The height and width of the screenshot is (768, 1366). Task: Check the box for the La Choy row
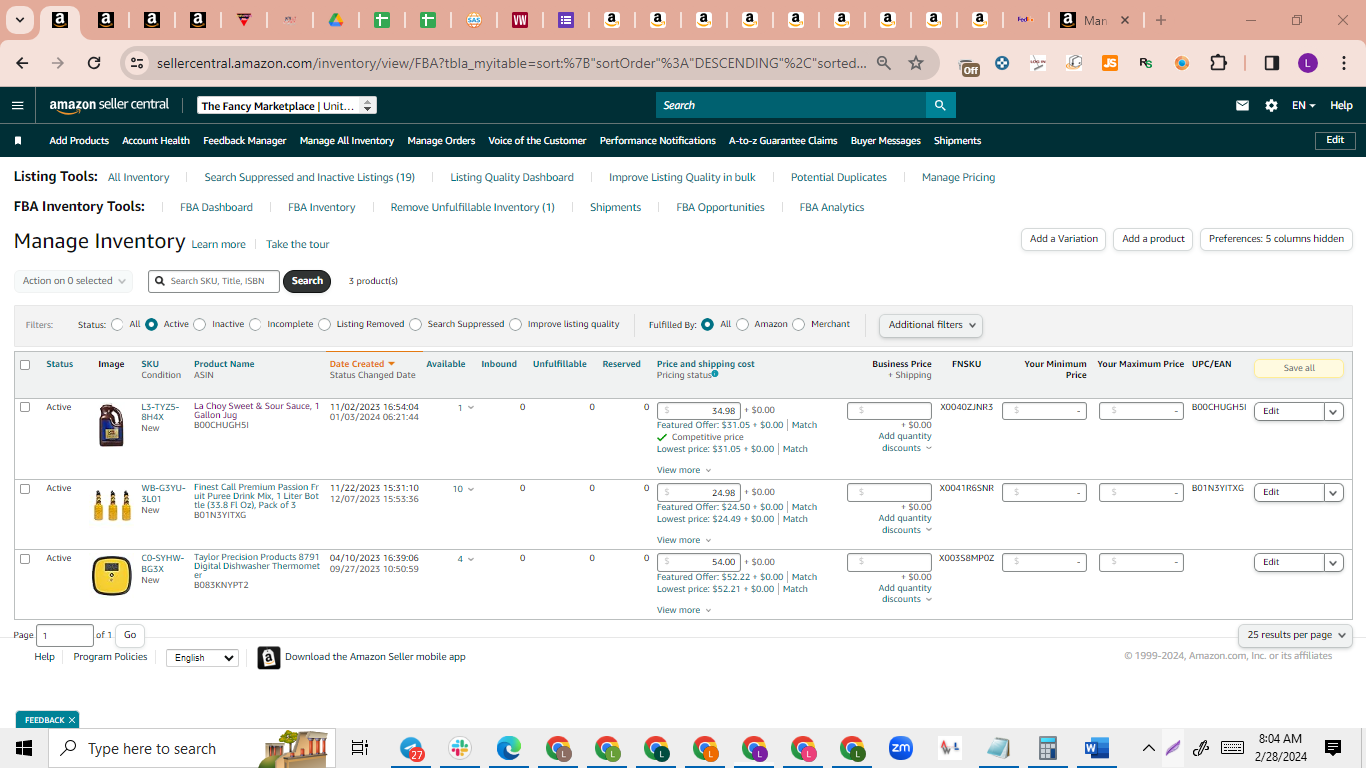click(x=25, y=407)
